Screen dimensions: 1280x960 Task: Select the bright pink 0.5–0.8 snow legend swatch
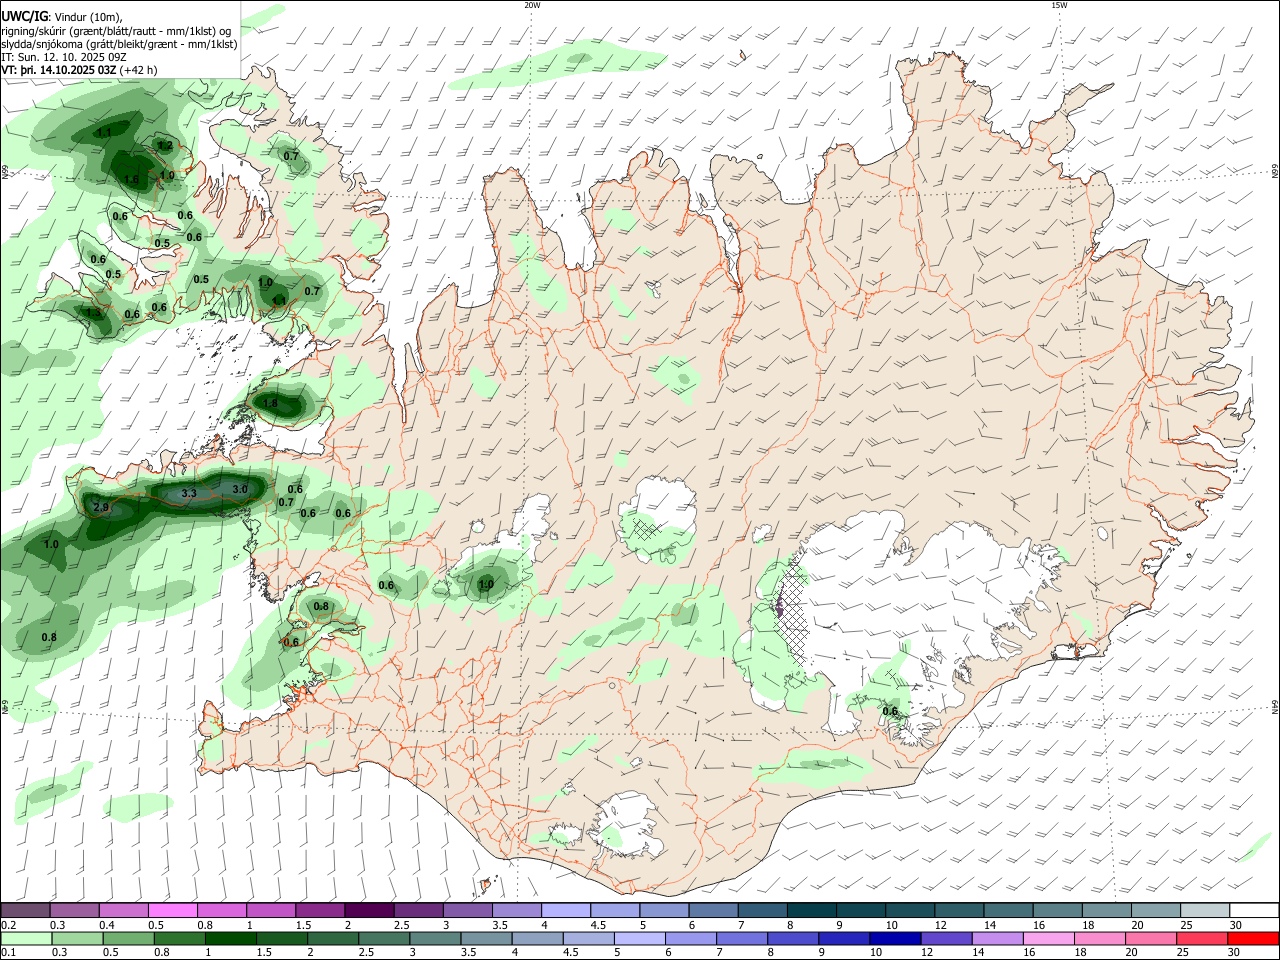pos(172,910)
